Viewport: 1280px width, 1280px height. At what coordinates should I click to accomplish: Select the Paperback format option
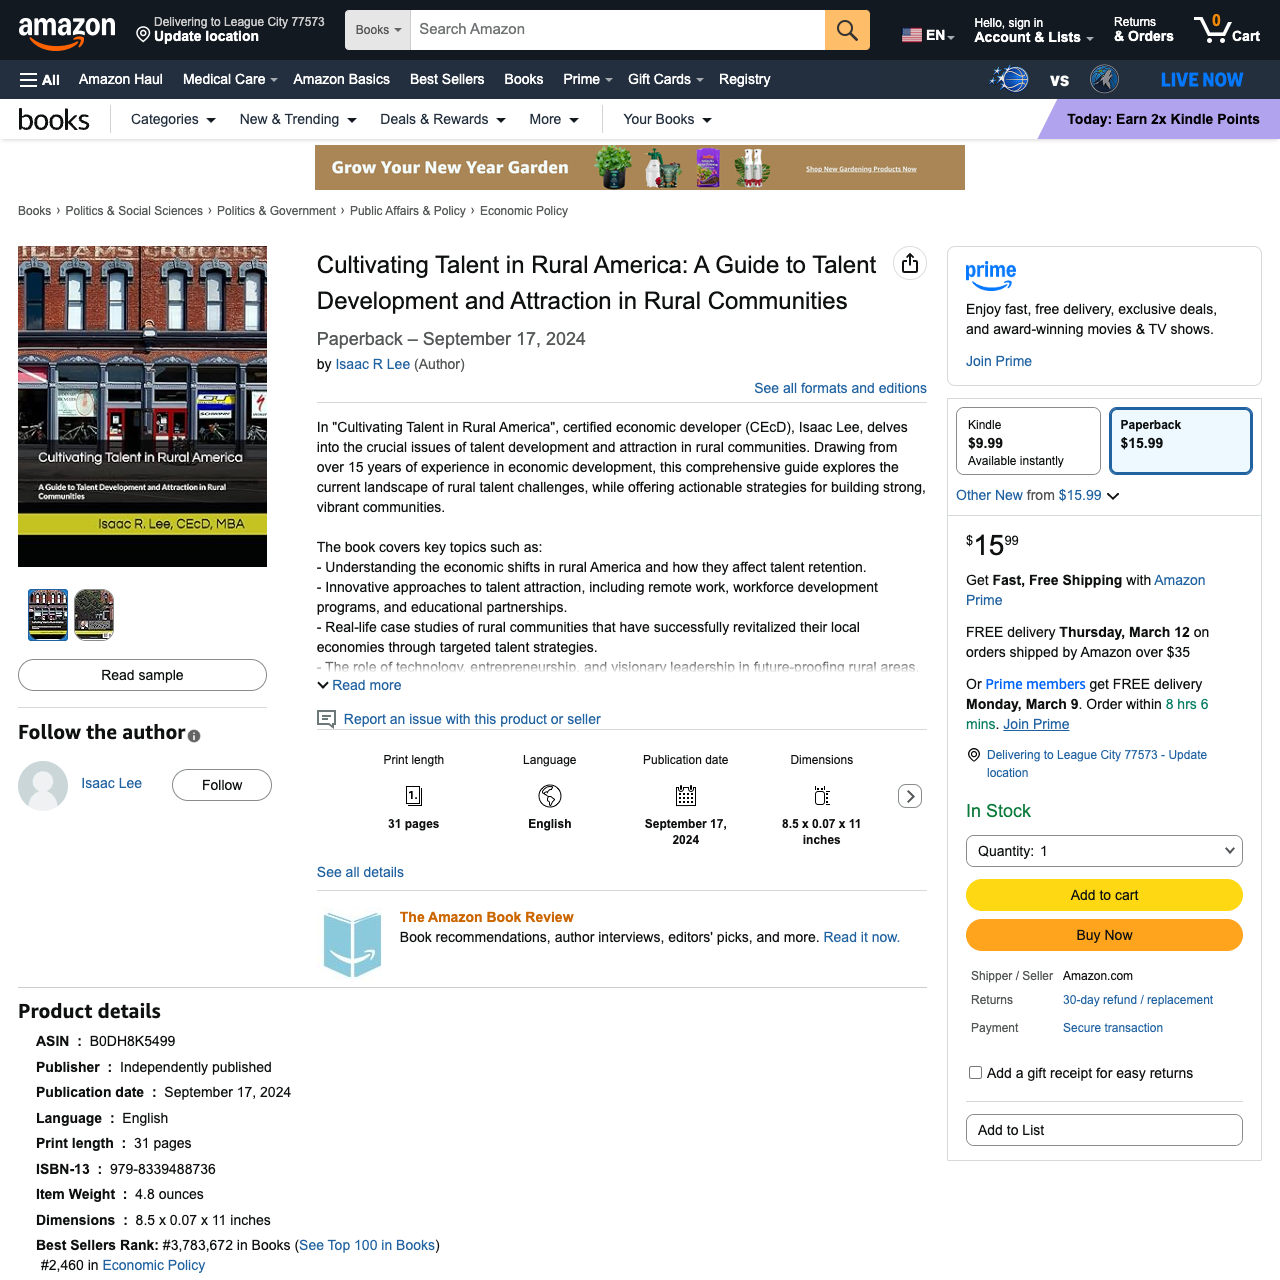pos(1180,440)
